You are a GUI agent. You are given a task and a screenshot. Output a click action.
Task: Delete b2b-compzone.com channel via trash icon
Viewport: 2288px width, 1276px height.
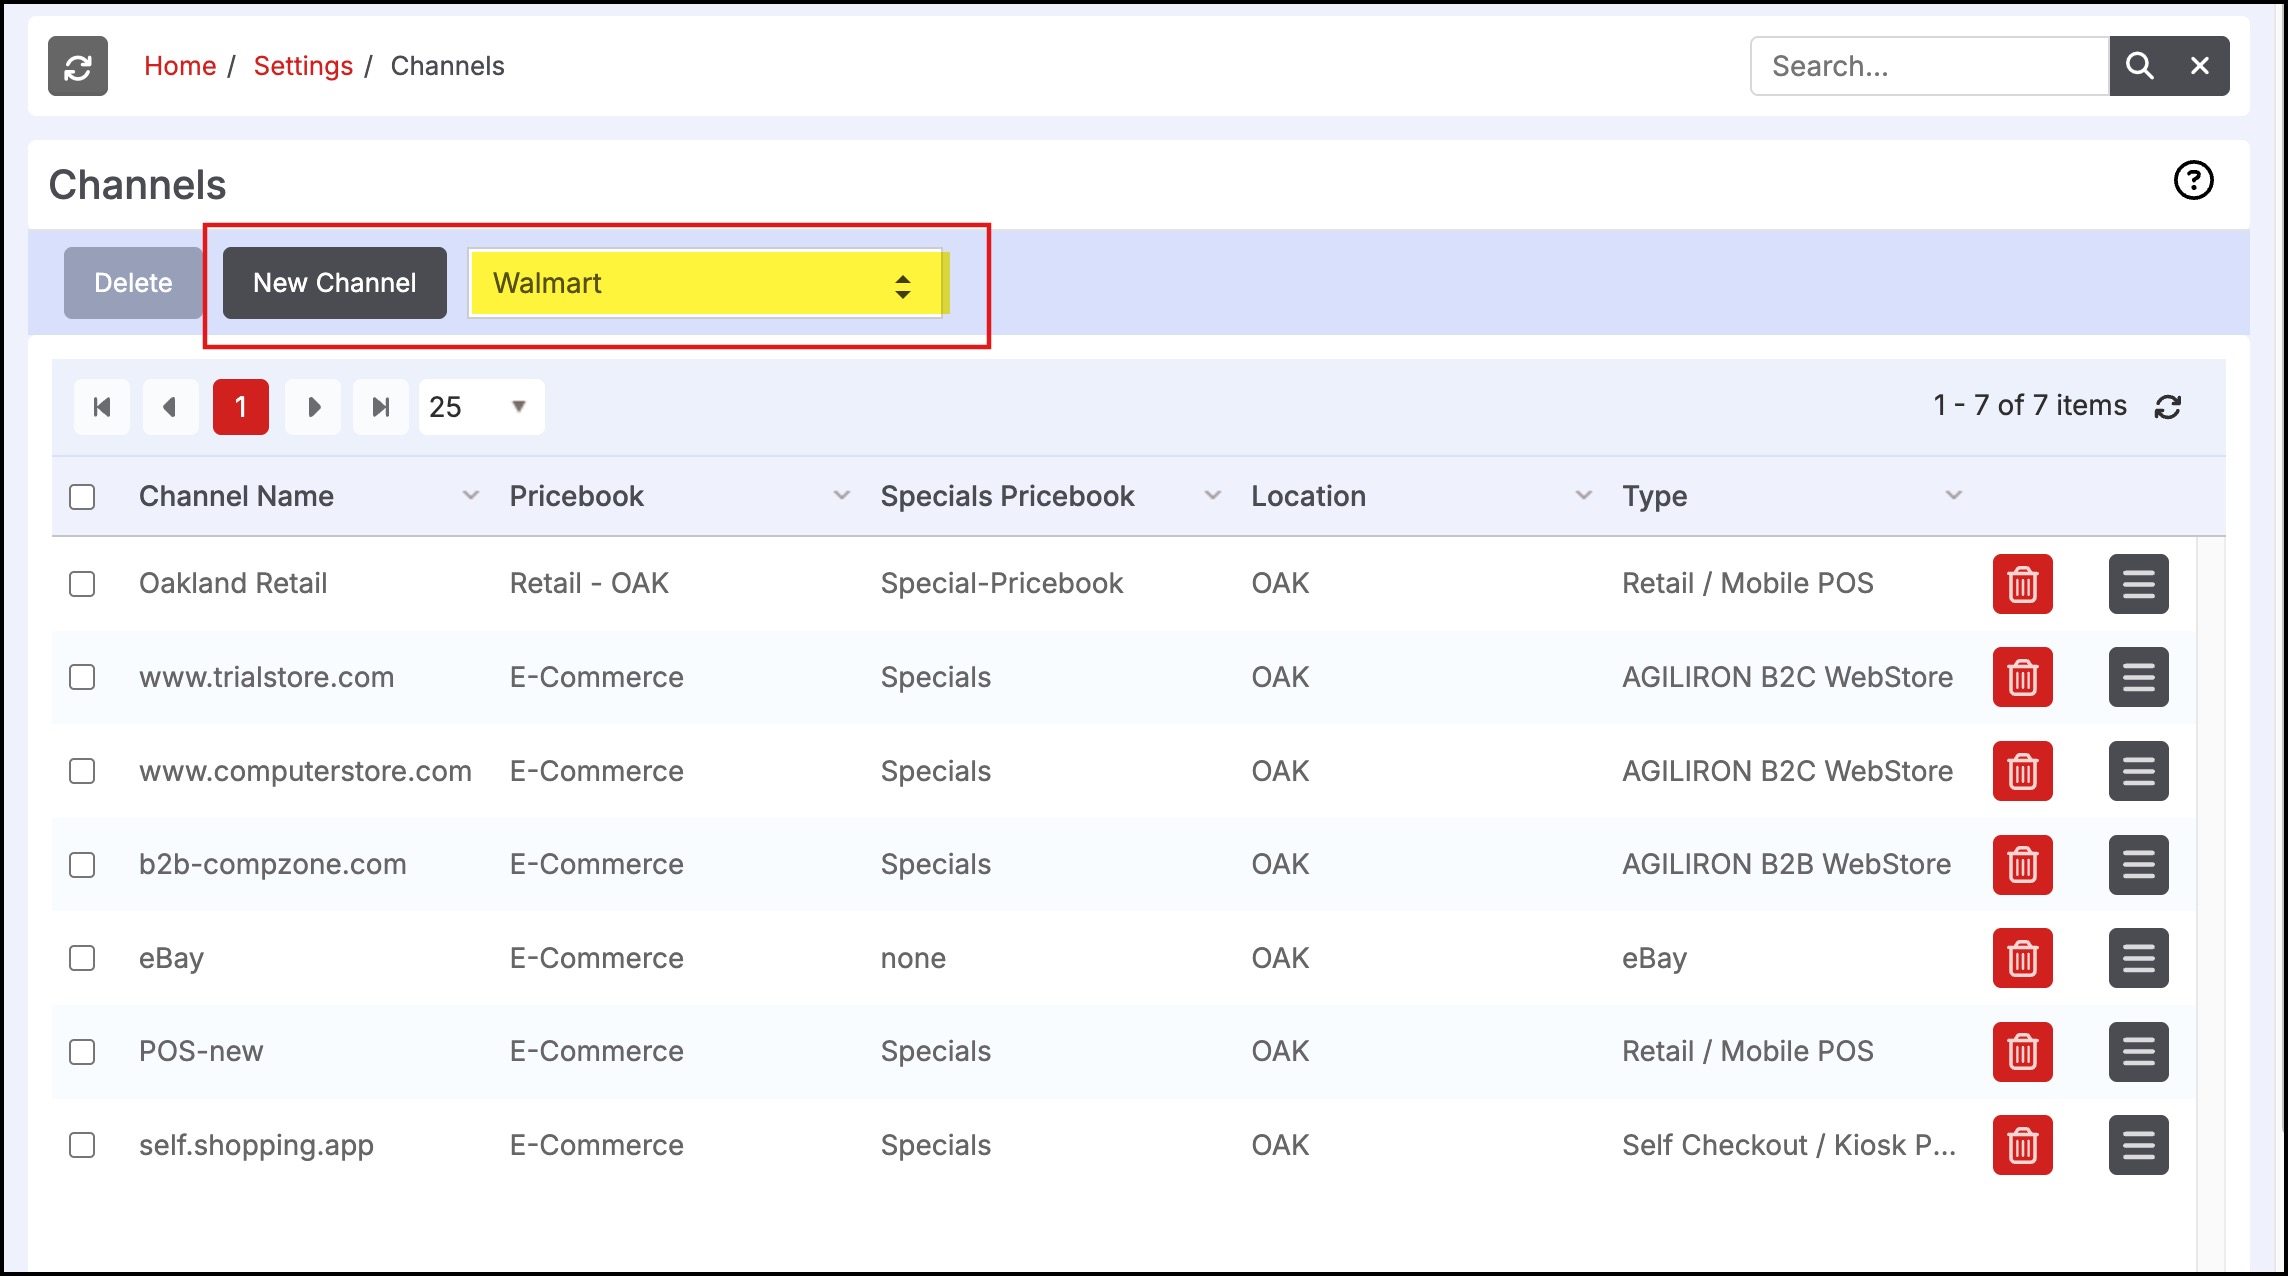pyautogui.click(x=2023, y=865)
